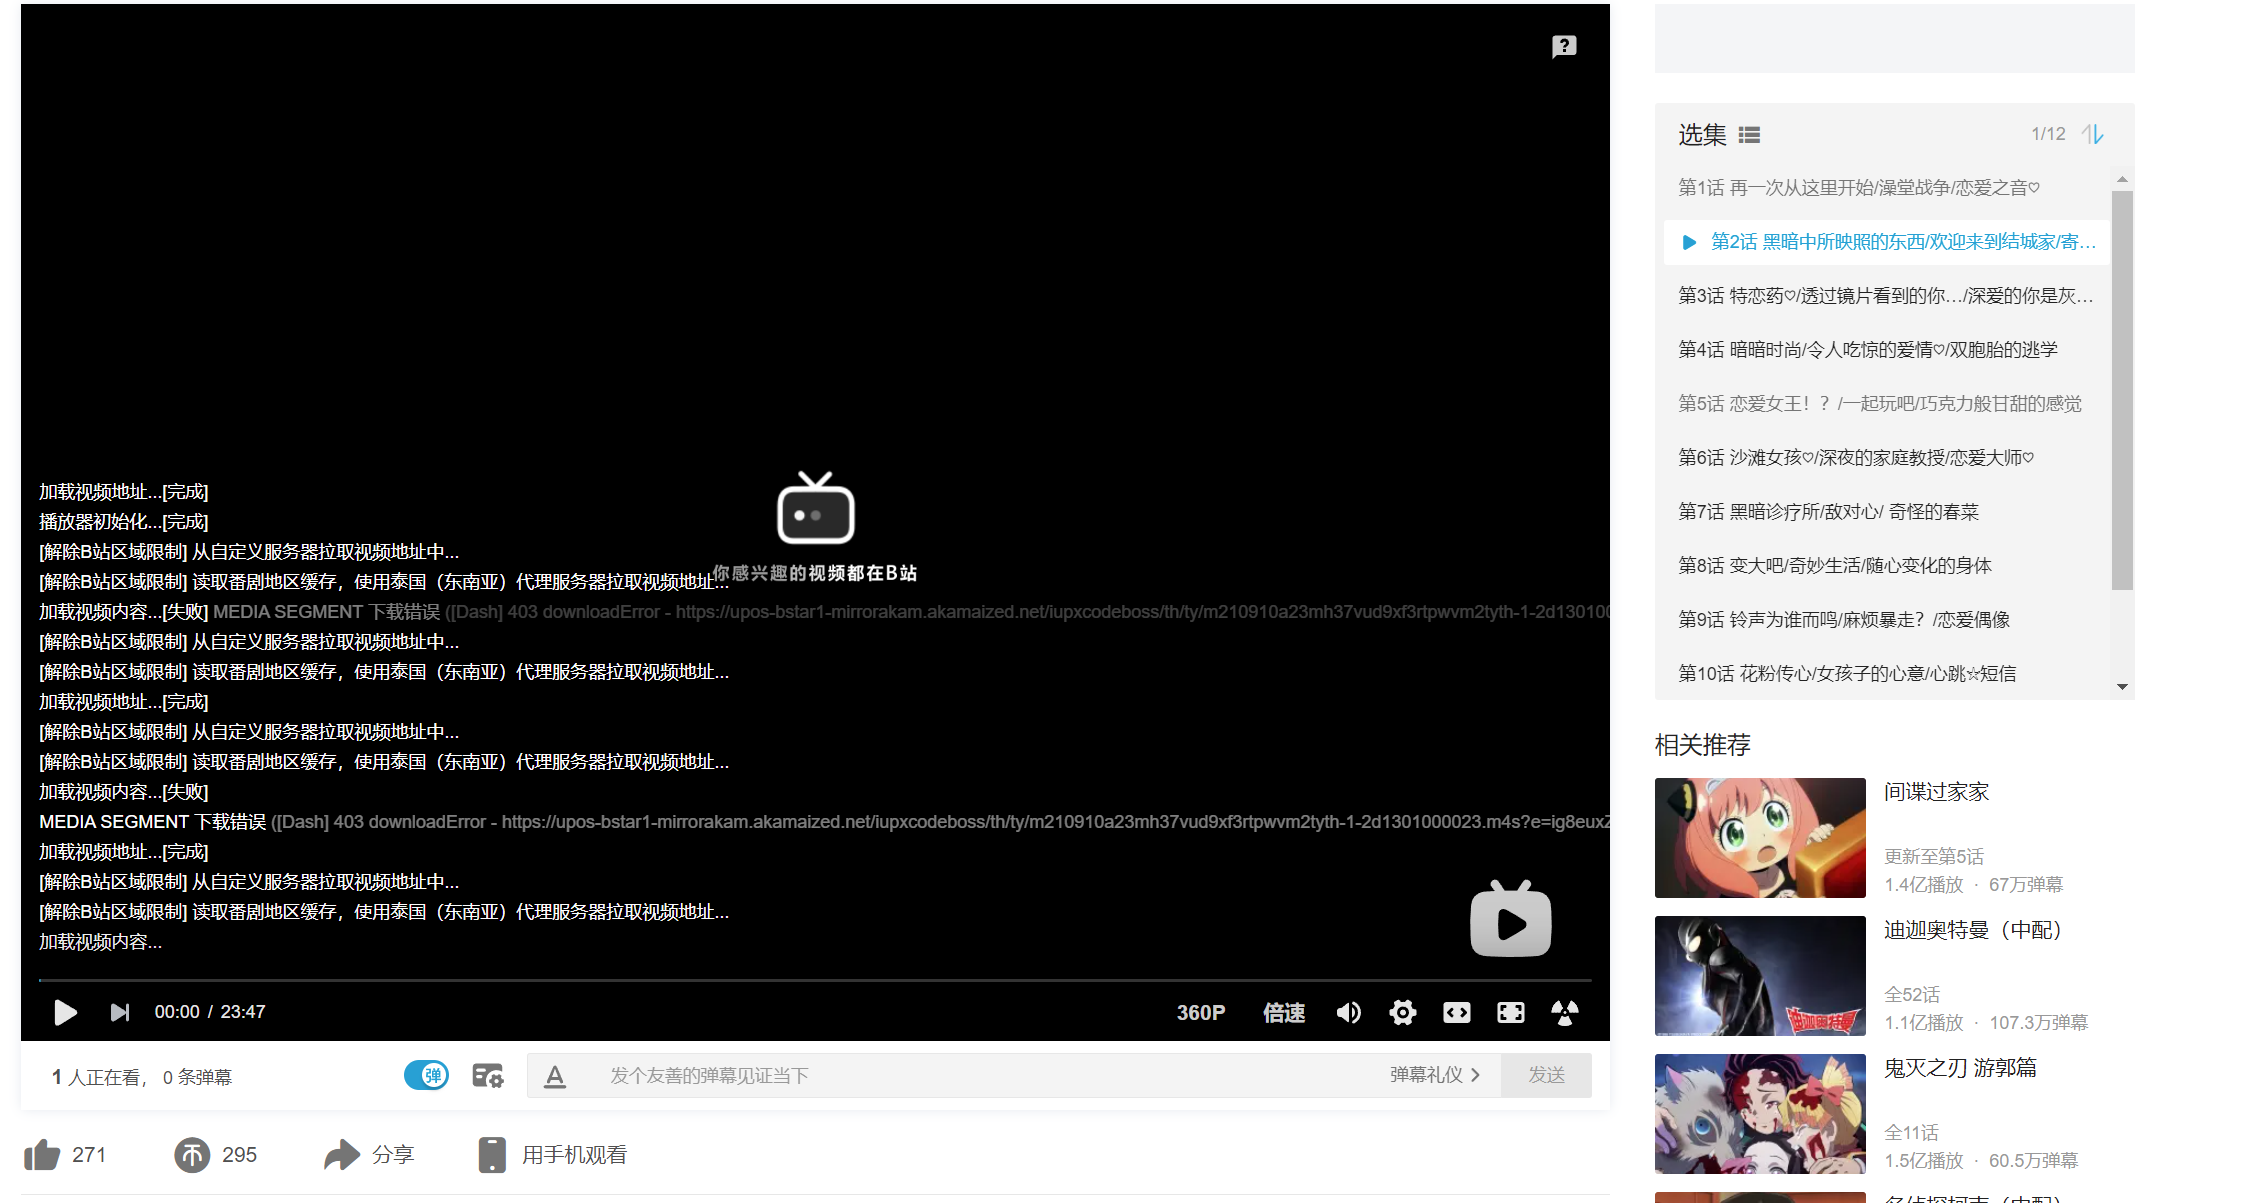Viewport: 2248px width, 1203px height.
Task: Click the font style icon near danmaku input
Action: tap(556, 1075)
